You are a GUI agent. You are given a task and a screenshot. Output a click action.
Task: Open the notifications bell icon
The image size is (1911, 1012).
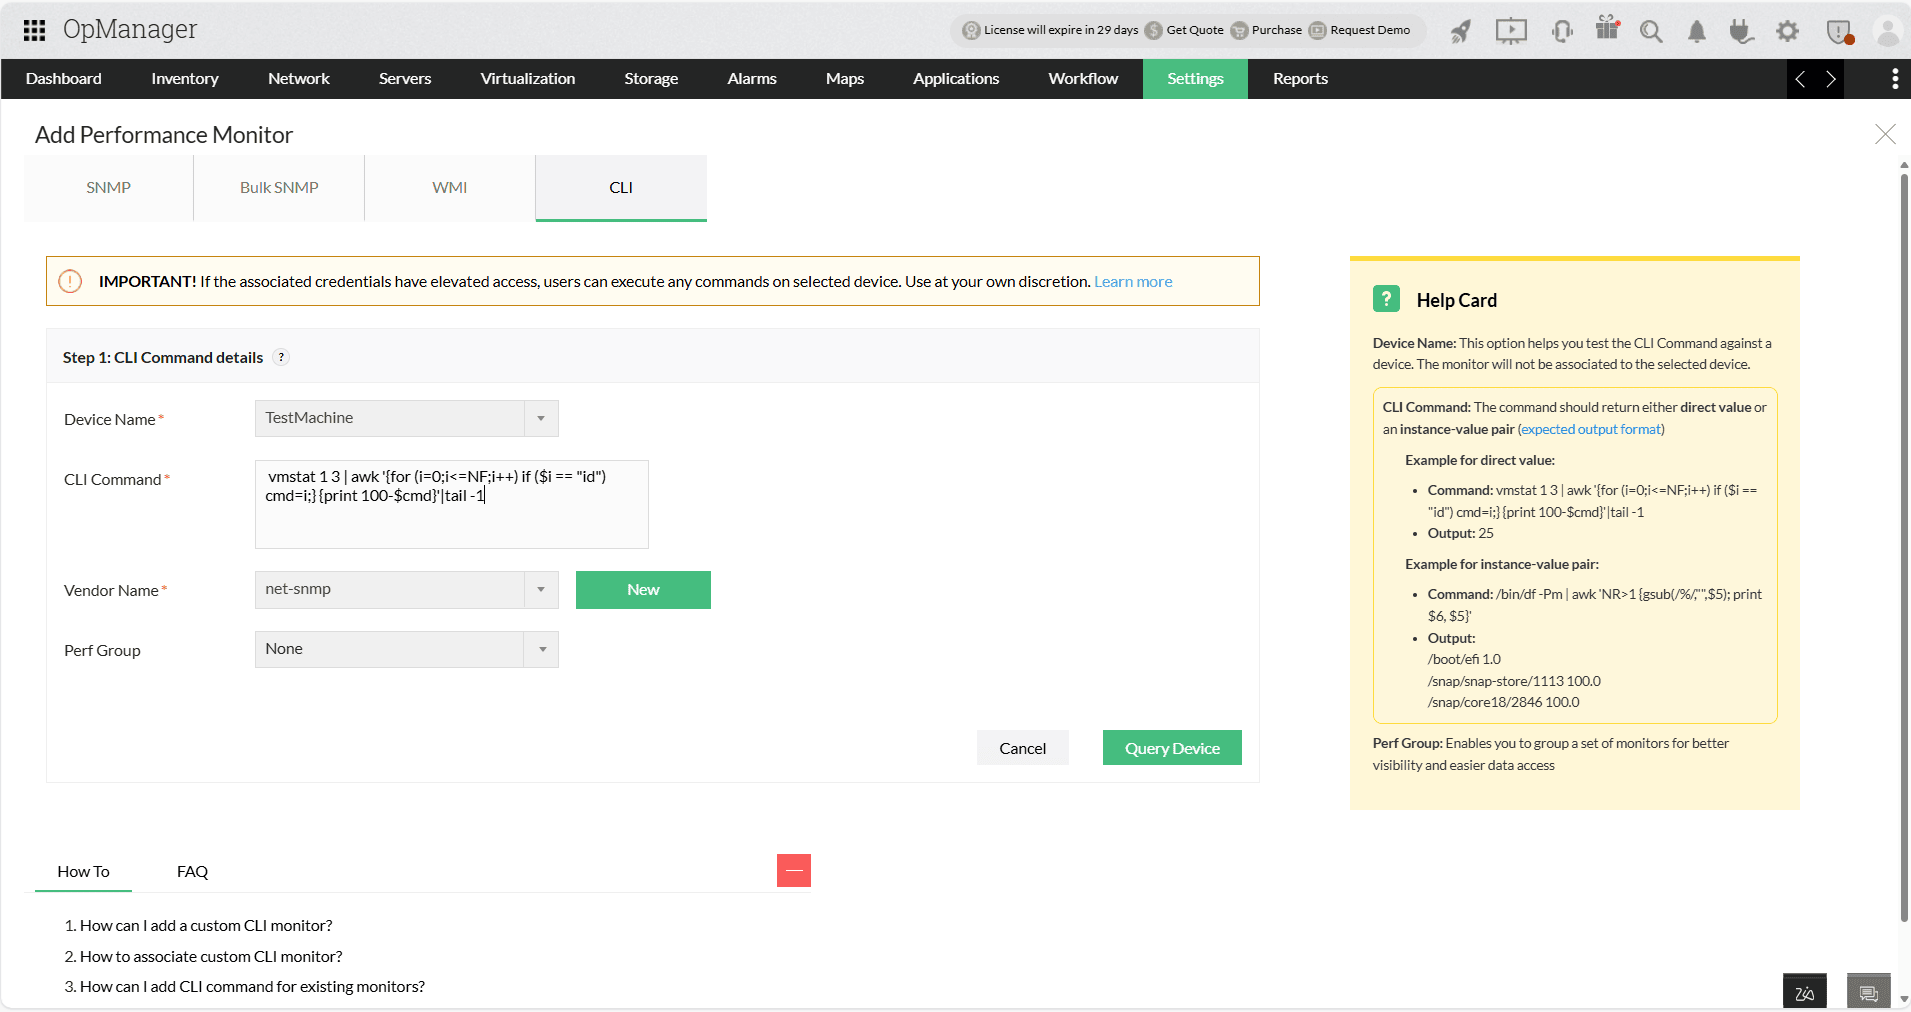tap(1696, 31)
